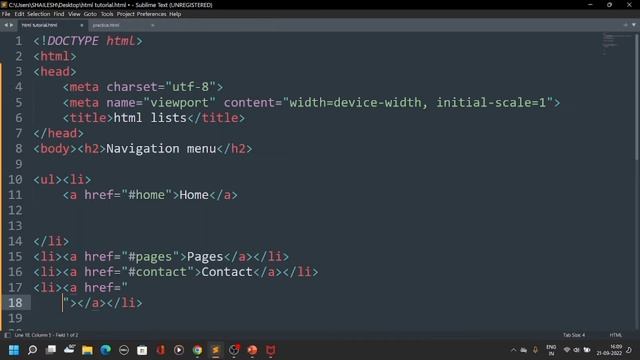This screenshot has height=360, width=640.
Task: Open the clock and date flyout
Action: tap(609, 350)
